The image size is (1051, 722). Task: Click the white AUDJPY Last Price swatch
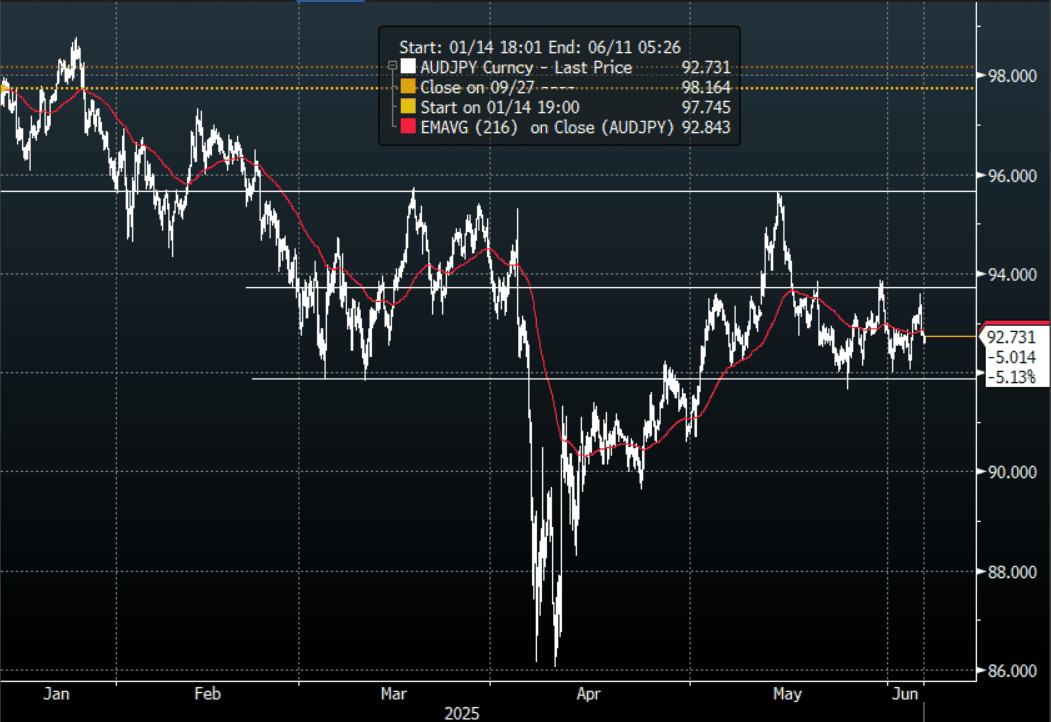408,68
